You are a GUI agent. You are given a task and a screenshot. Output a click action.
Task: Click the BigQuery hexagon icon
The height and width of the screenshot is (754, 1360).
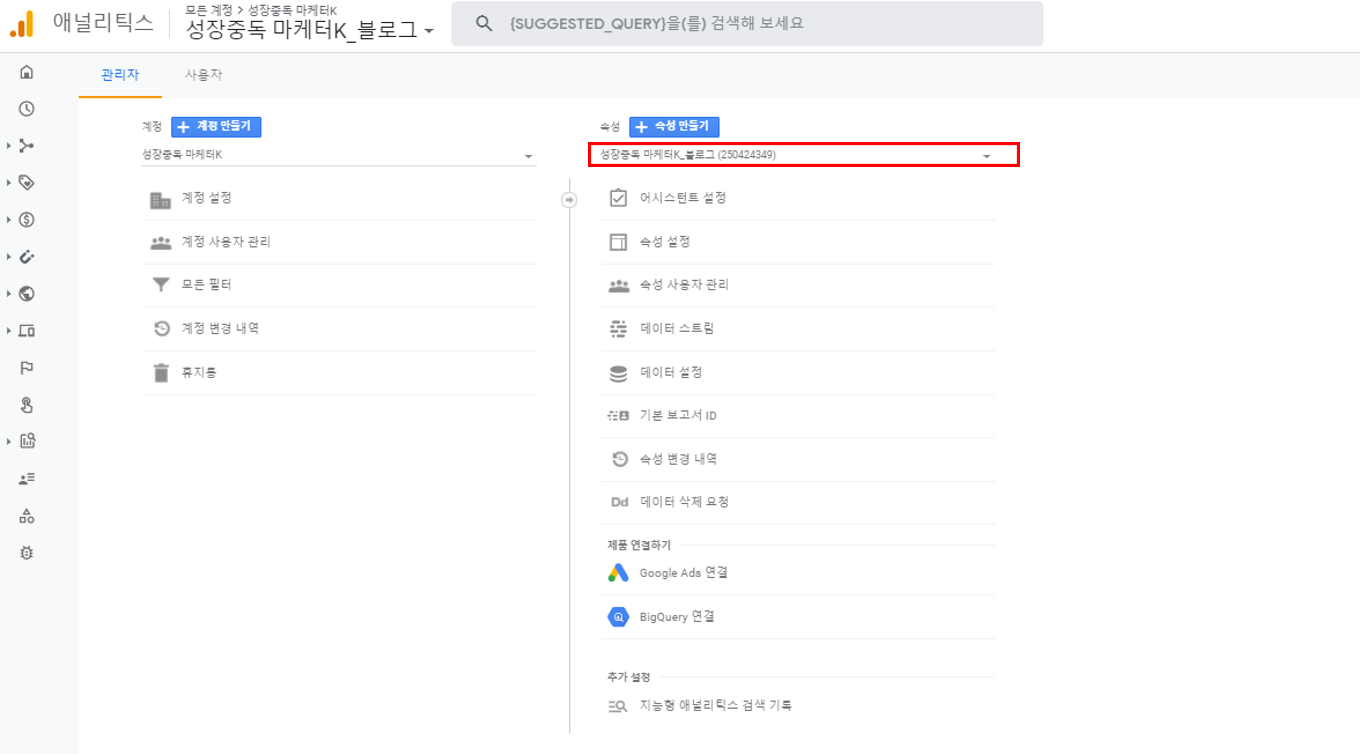pyautogui.click(x=618, y=617)
